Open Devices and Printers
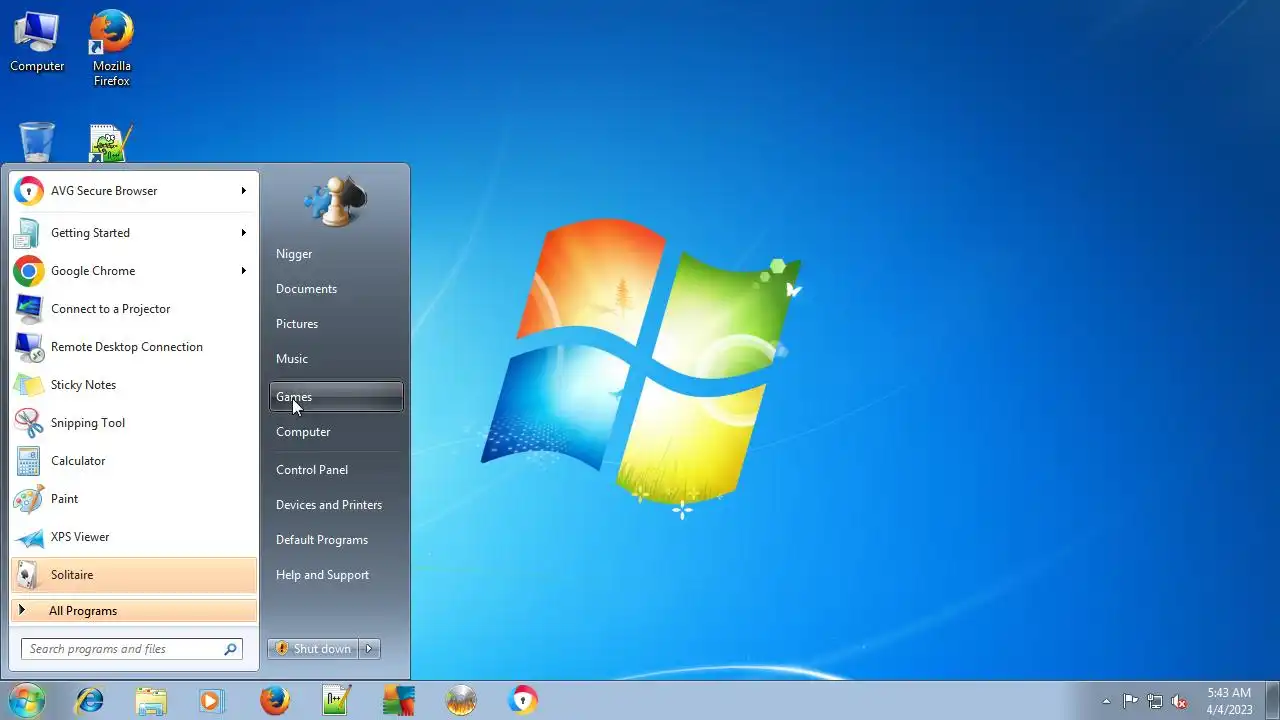 pos(336,505)
